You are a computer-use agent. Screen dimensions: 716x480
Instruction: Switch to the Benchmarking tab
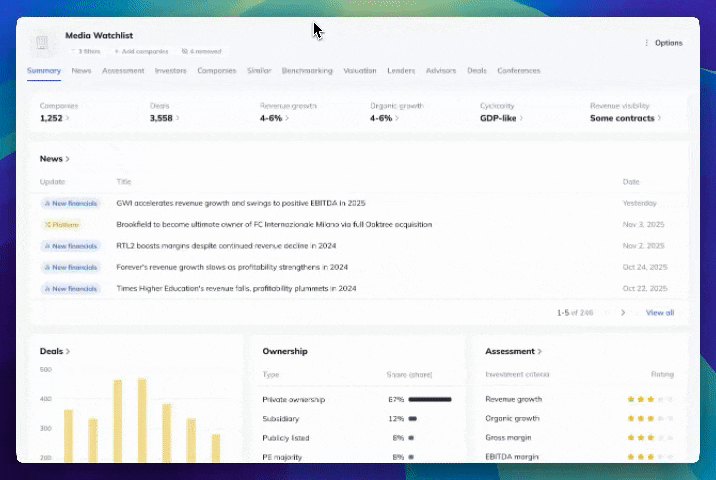307,71
